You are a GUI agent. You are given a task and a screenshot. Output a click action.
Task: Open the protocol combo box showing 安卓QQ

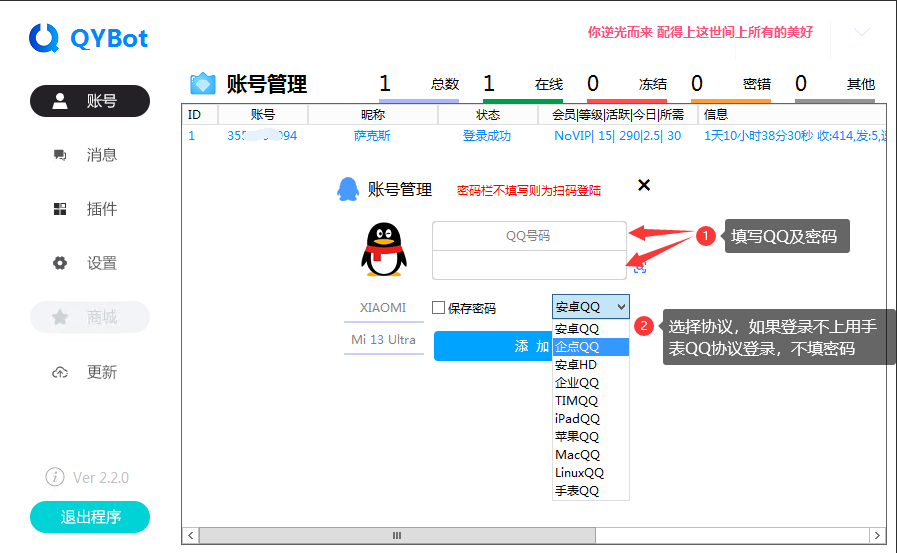(590, 307)
